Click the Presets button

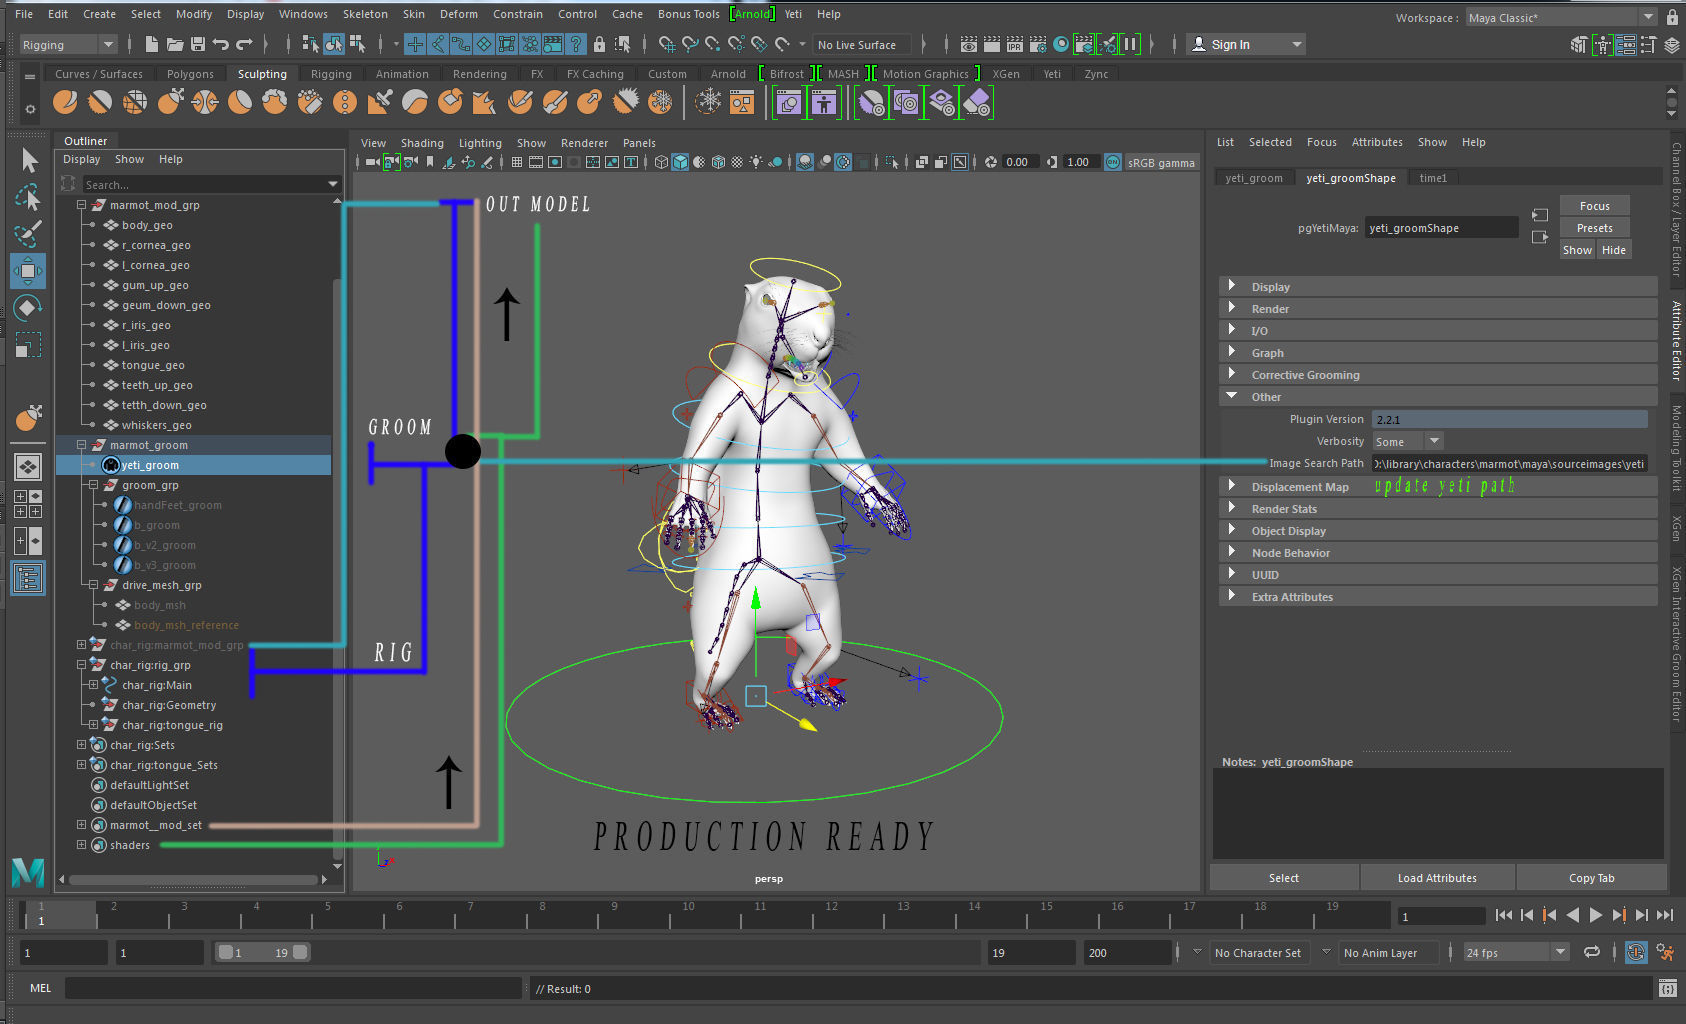coord(1594,227)
